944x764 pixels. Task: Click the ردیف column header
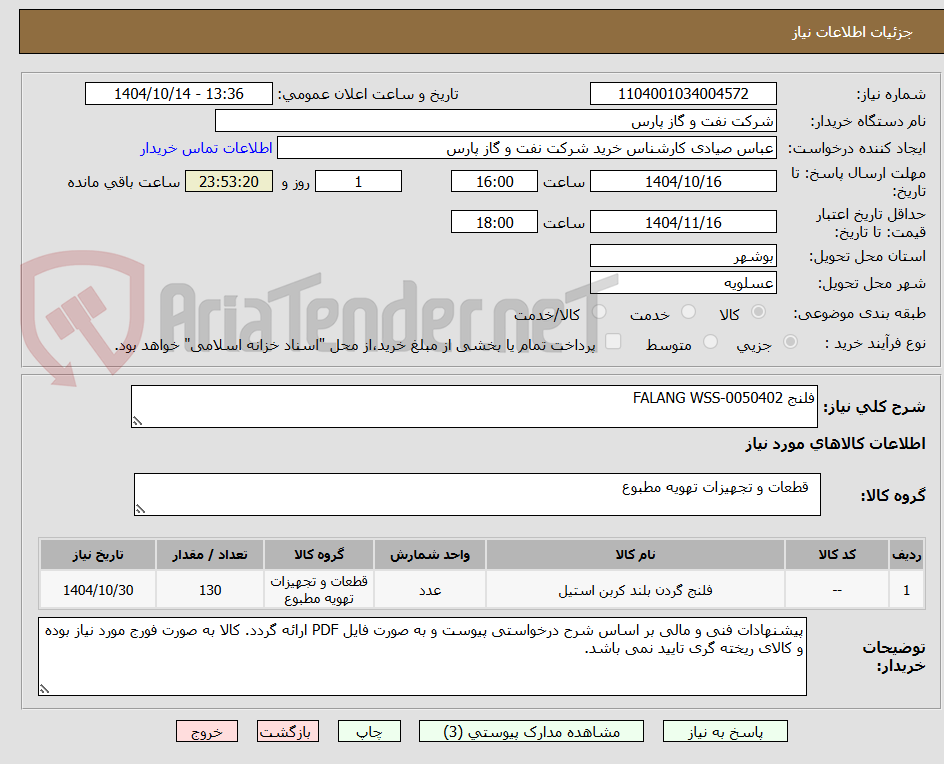(x=907, y=554)
